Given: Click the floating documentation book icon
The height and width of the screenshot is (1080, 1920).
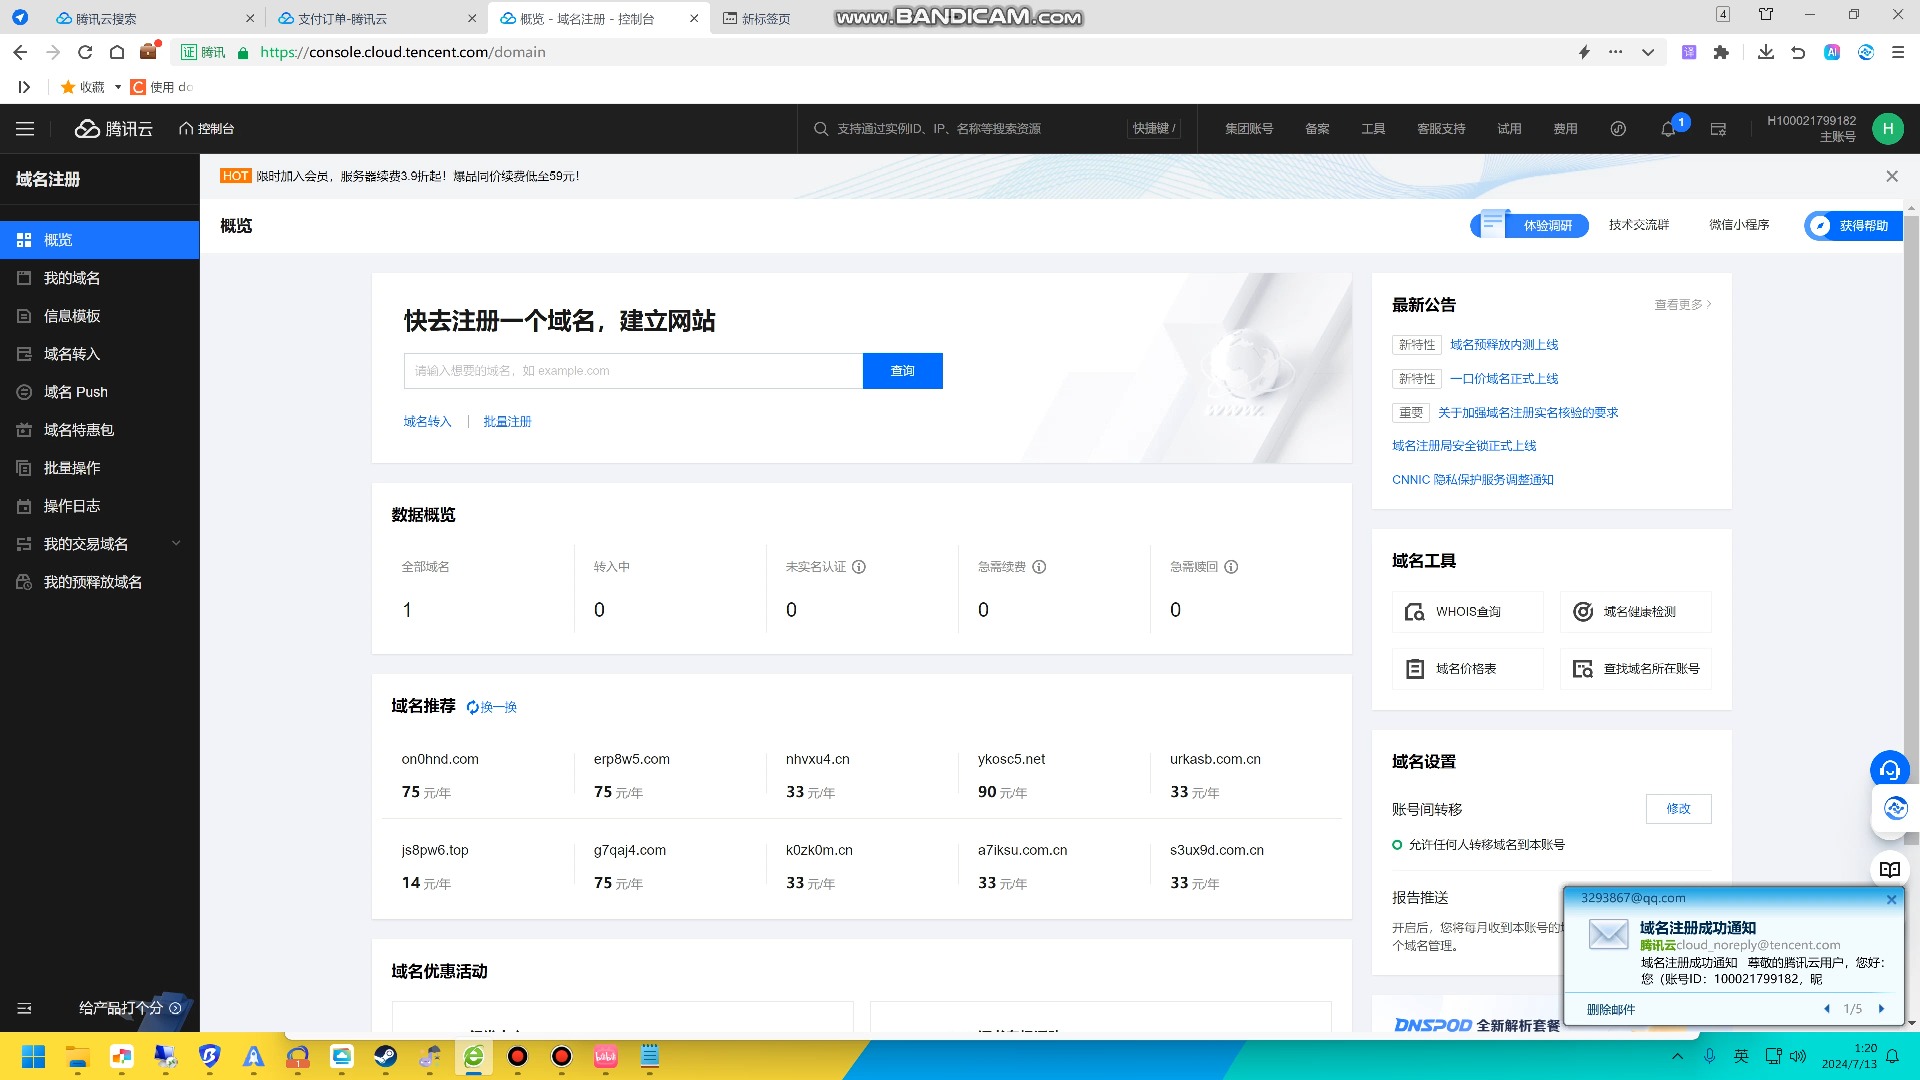Looking at the screenshot, I should [x=1889, y=870].
